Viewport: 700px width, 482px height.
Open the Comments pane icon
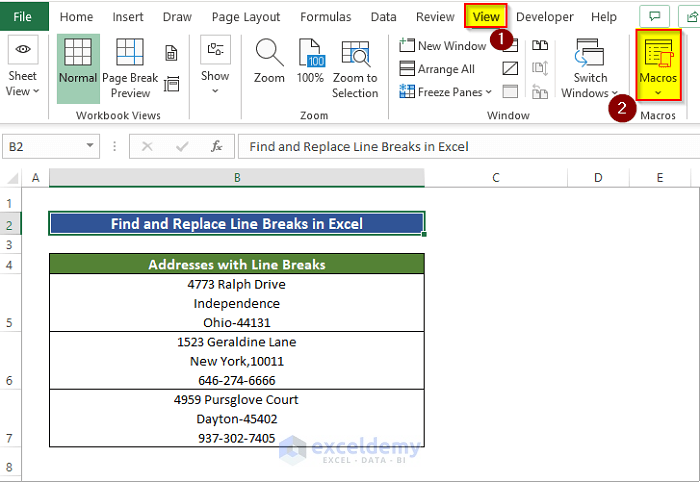pyautogui.click(x=654, y=17)
